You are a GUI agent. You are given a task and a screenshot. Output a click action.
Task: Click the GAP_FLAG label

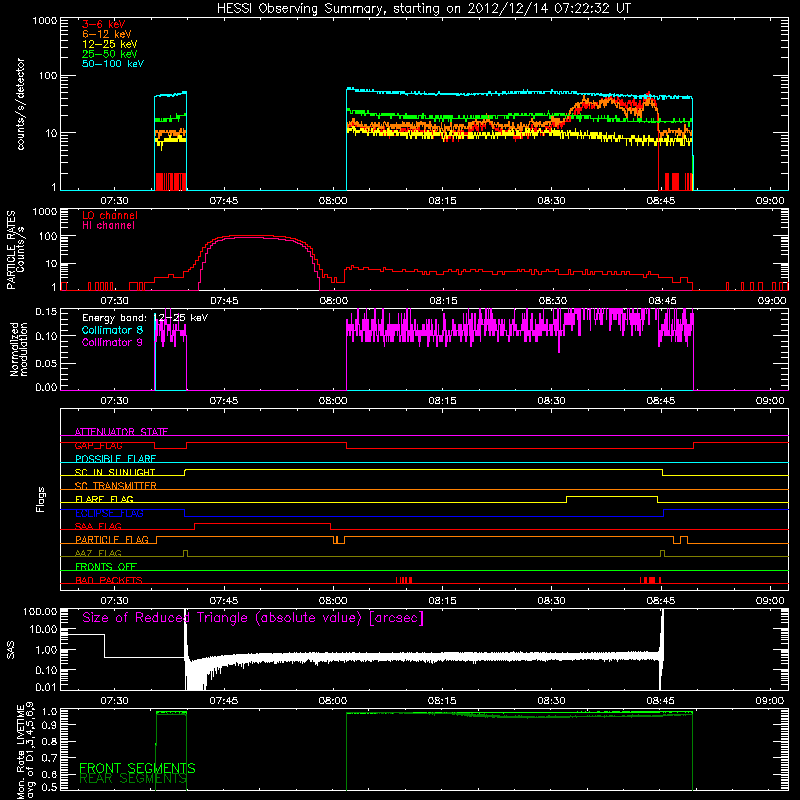(x=98, y=445)
